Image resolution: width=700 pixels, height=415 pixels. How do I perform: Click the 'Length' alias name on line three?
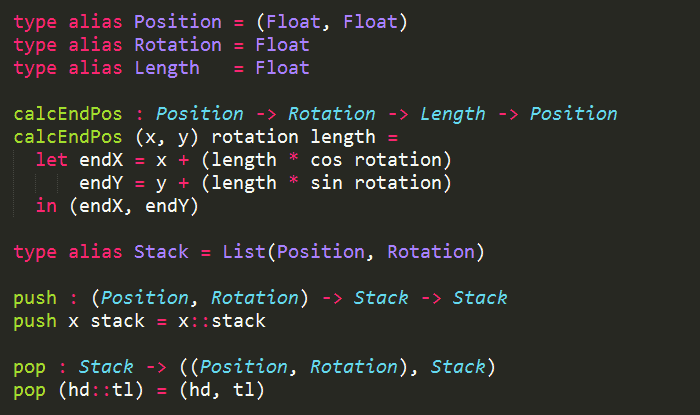tap(166, 68)
